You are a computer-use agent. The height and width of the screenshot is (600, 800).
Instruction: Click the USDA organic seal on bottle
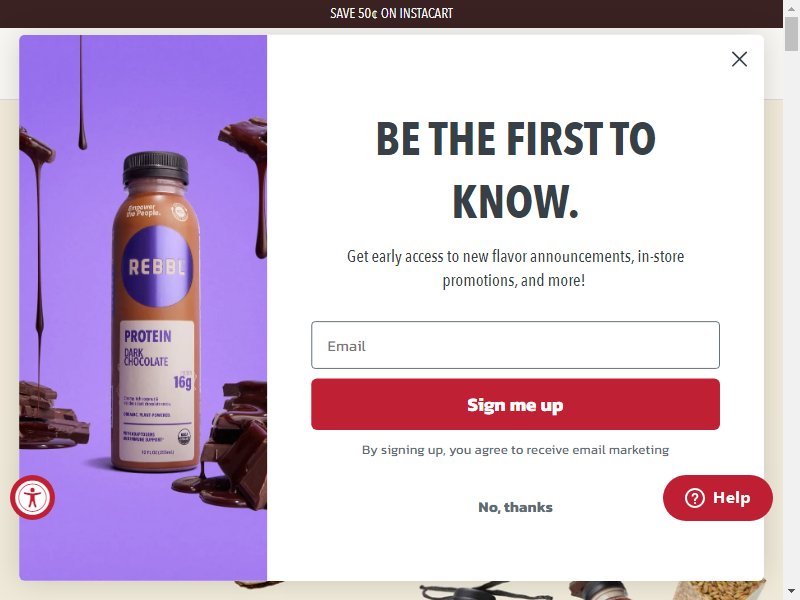click(184, 437)
